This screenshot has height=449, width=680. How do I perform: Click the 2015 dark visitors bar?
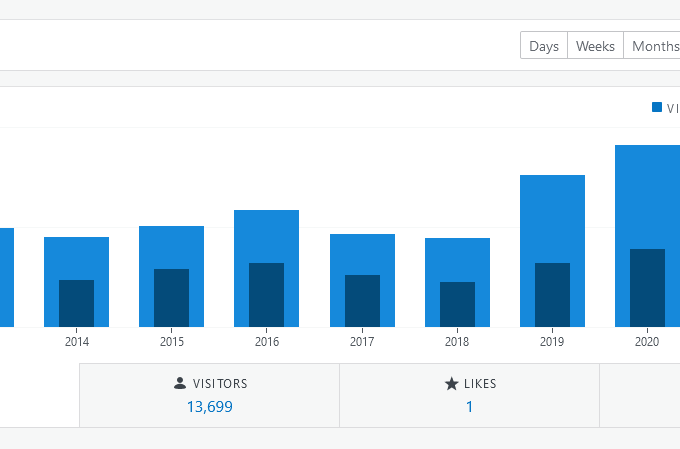tap(171, 298)
